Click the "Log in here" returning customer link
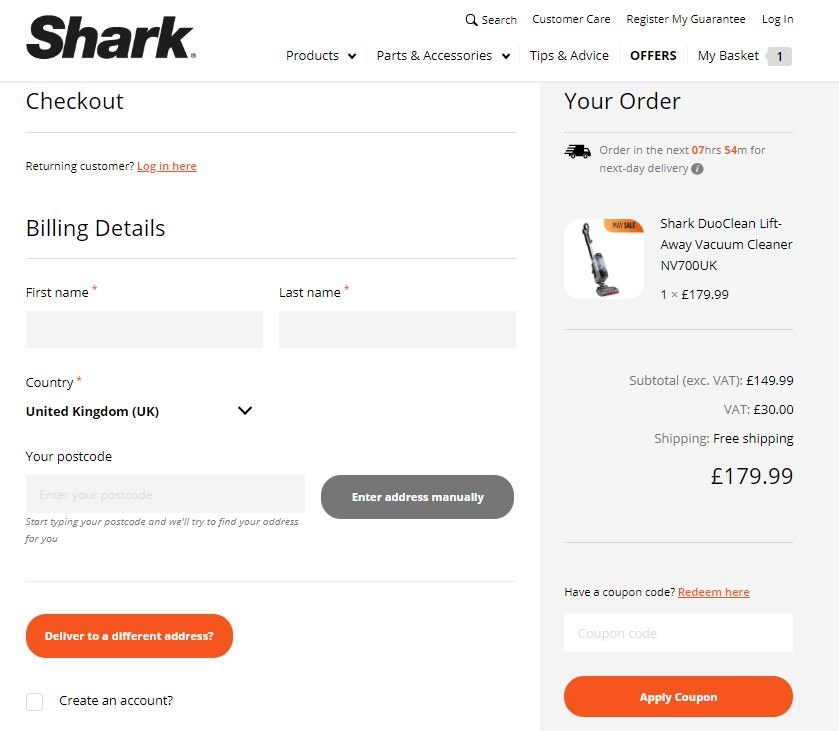This screenshot has width=839, height=731. coord(166,166)
